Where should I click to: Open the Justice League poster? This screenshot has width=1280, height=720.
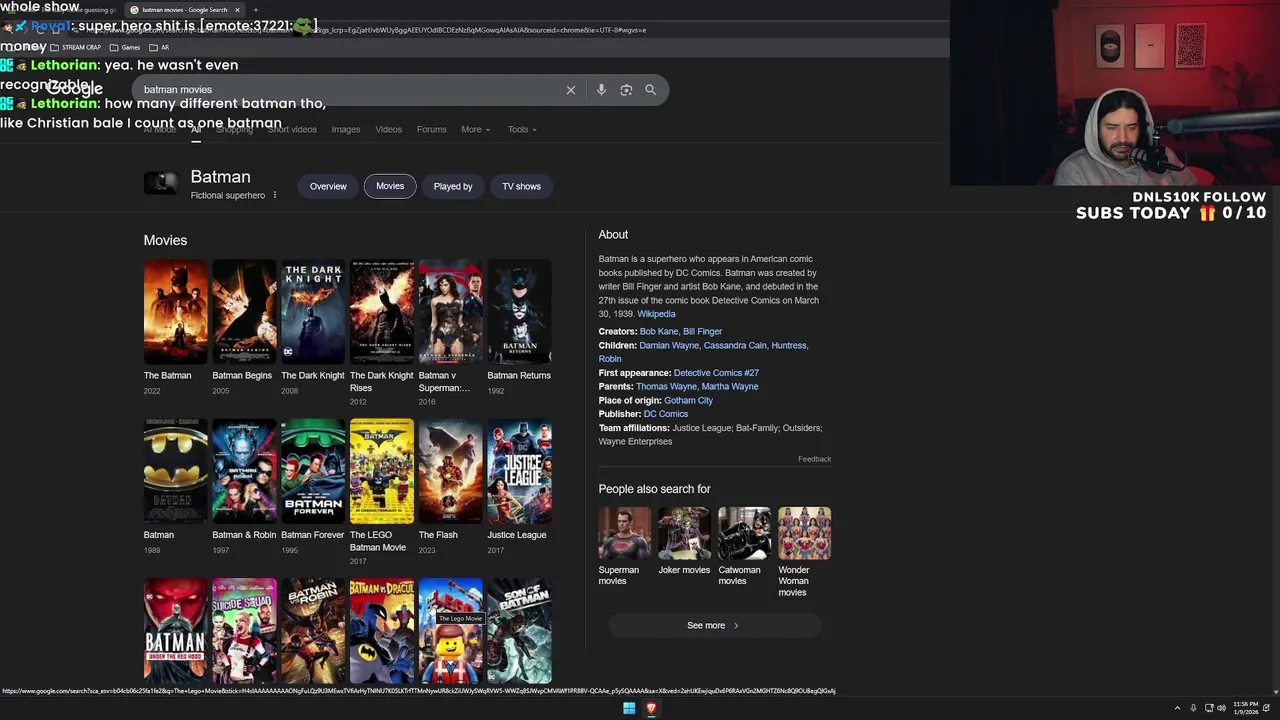click(x=519, y=471)
